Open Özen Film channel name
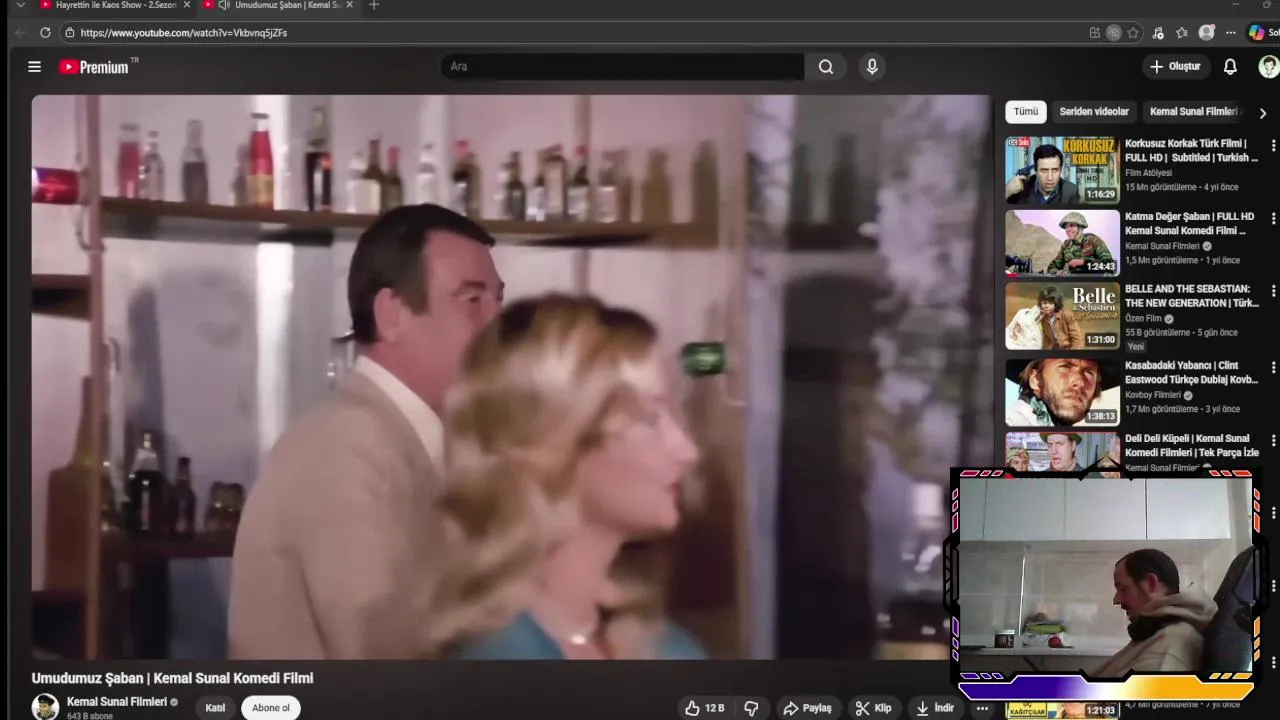Viewport: 1280px width, 720px height. [1143, 319]
